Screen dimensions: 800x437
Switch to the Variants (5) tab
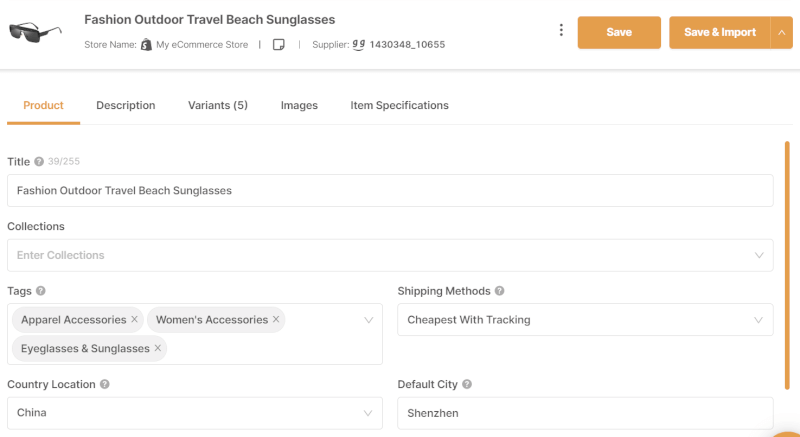[218, 106]
